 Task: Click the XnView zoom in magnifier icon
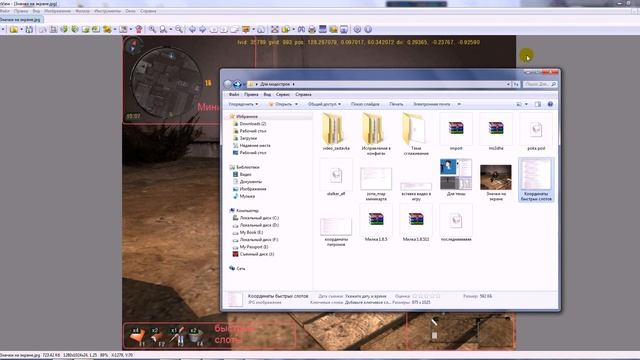152,29
